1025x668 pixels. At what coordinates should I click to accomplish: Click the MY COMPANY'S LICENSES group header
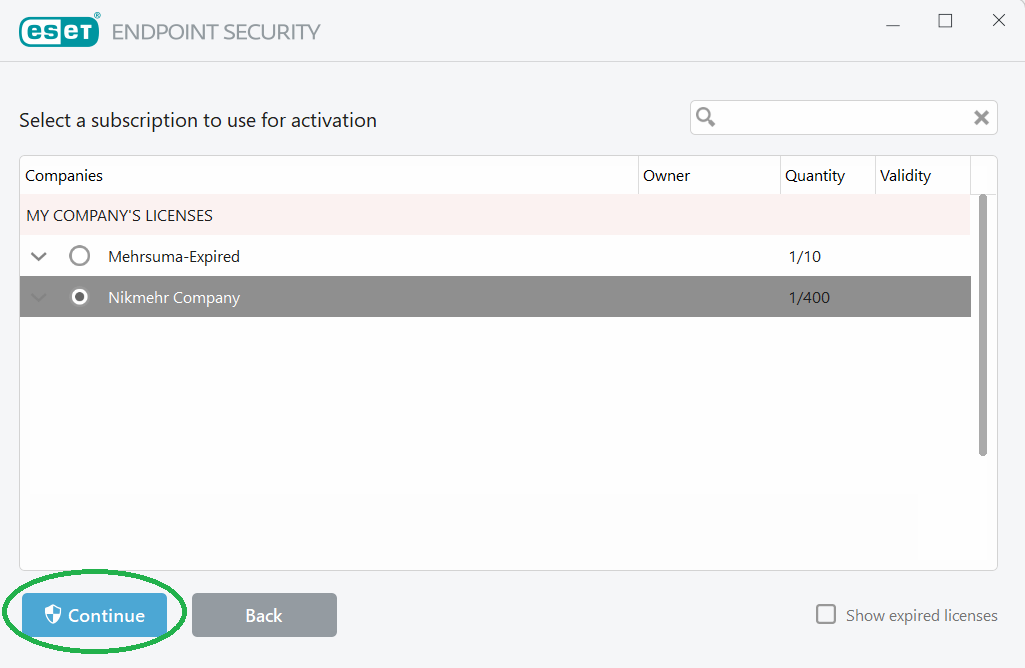119,216
